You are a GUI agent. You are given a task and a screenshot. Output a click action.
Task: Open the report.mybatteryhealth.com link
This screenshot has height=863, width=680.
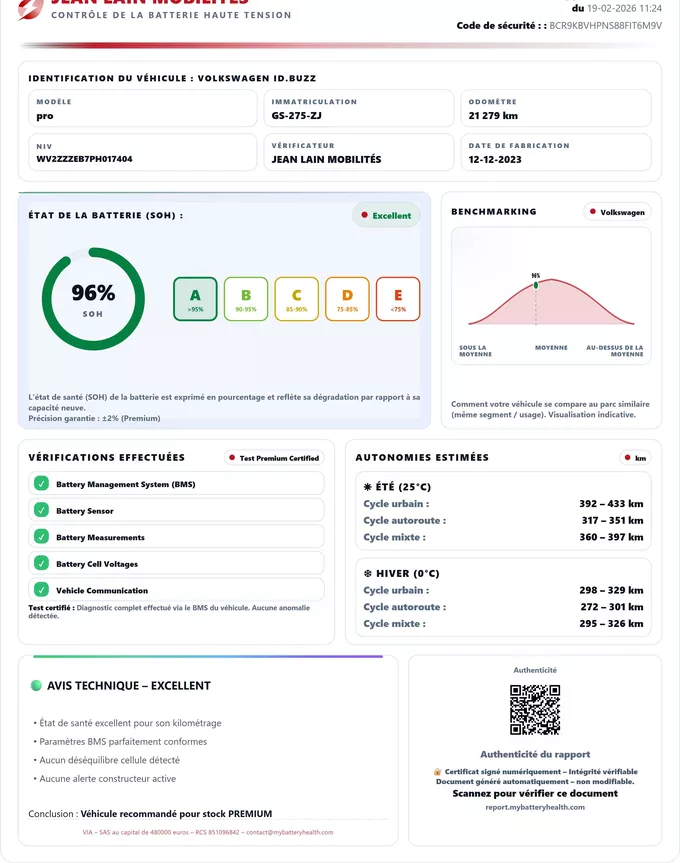click(535, 807)
